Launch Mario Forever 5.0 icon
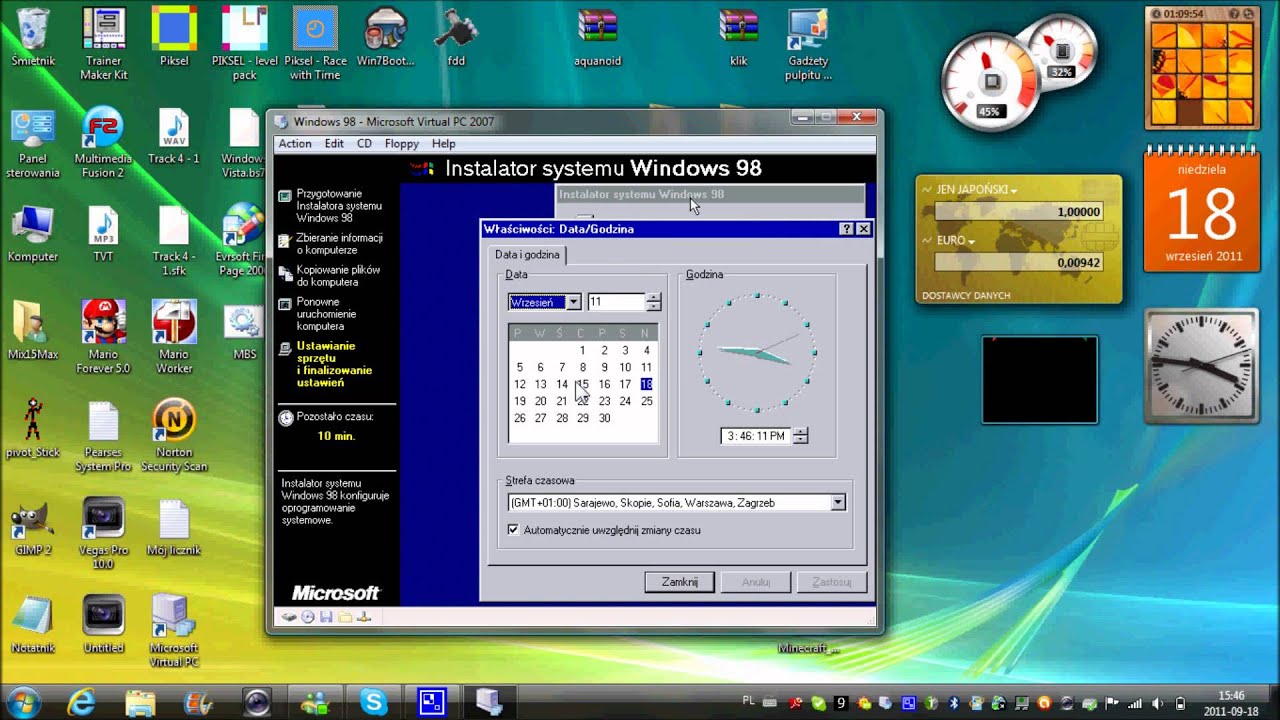 click(104, 337)
